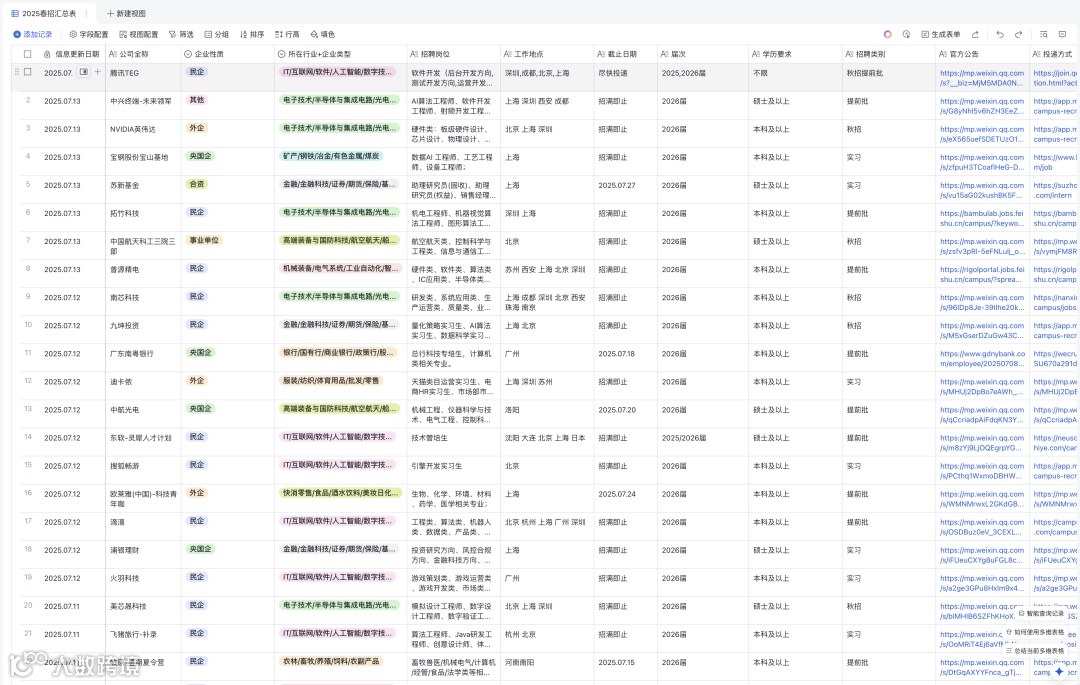Image resolution: width=1080 pixels, height=685 pixels.
Task: Open 视图配置 view settings
Action: pyautogui.click(x=138, y=34)
